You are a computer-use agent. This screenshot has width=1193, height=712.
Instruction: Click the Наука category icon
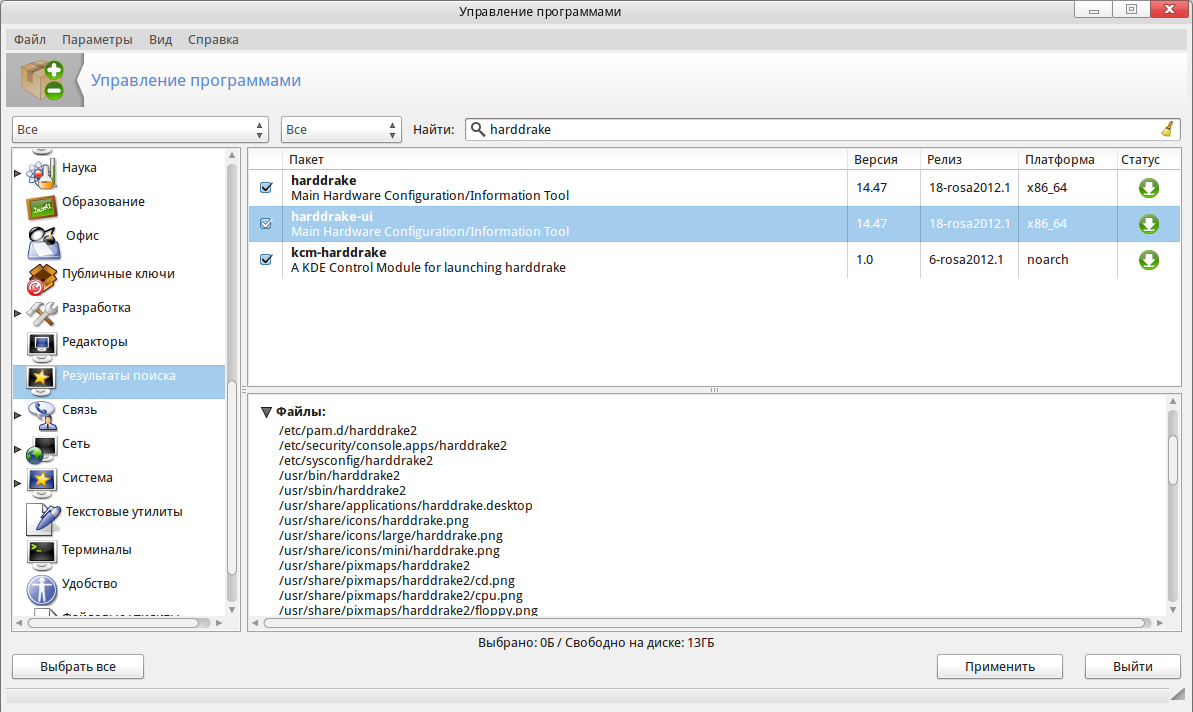pos(41,172)
